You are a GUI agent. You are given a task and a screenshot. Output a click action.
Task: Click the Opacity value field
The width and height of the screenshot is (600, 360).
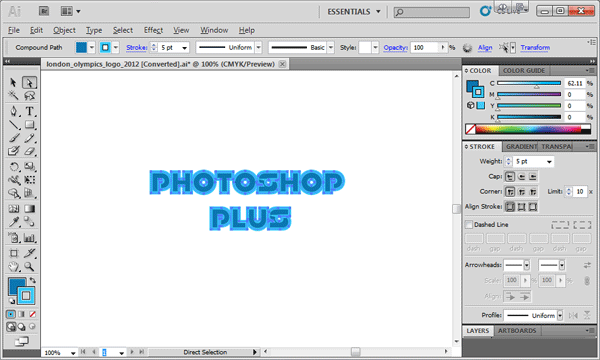point(424,47)
